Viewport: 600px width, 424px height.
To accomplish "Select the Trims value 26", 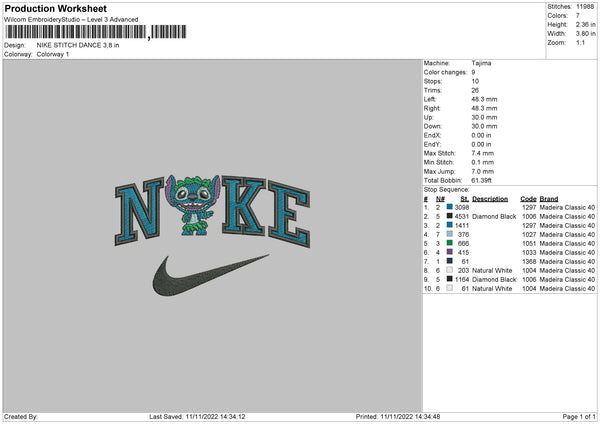I will [475, 90].
